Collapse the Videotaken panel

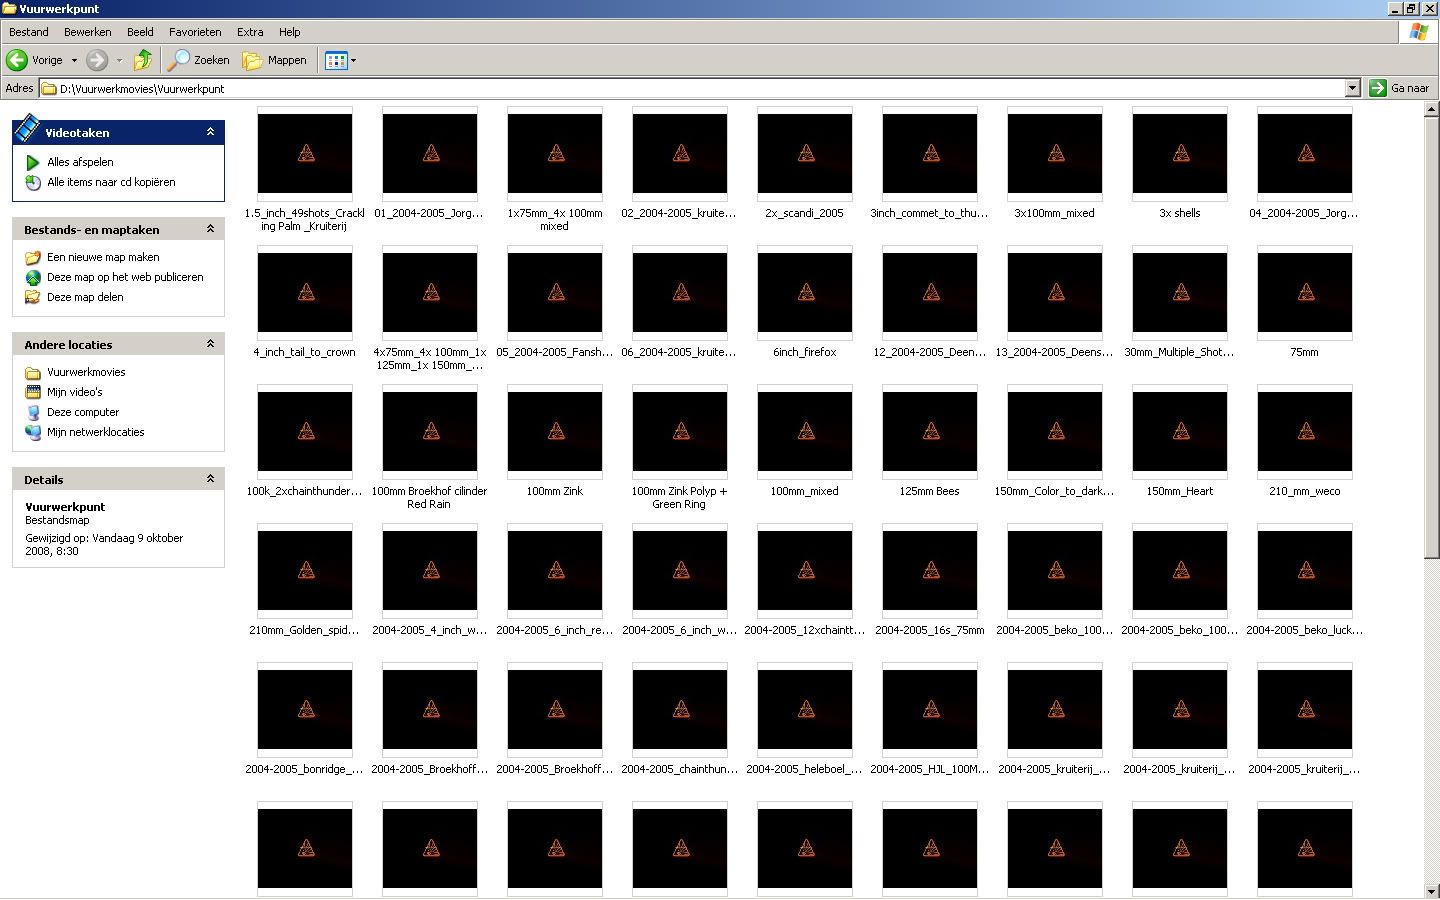[210, 132]
